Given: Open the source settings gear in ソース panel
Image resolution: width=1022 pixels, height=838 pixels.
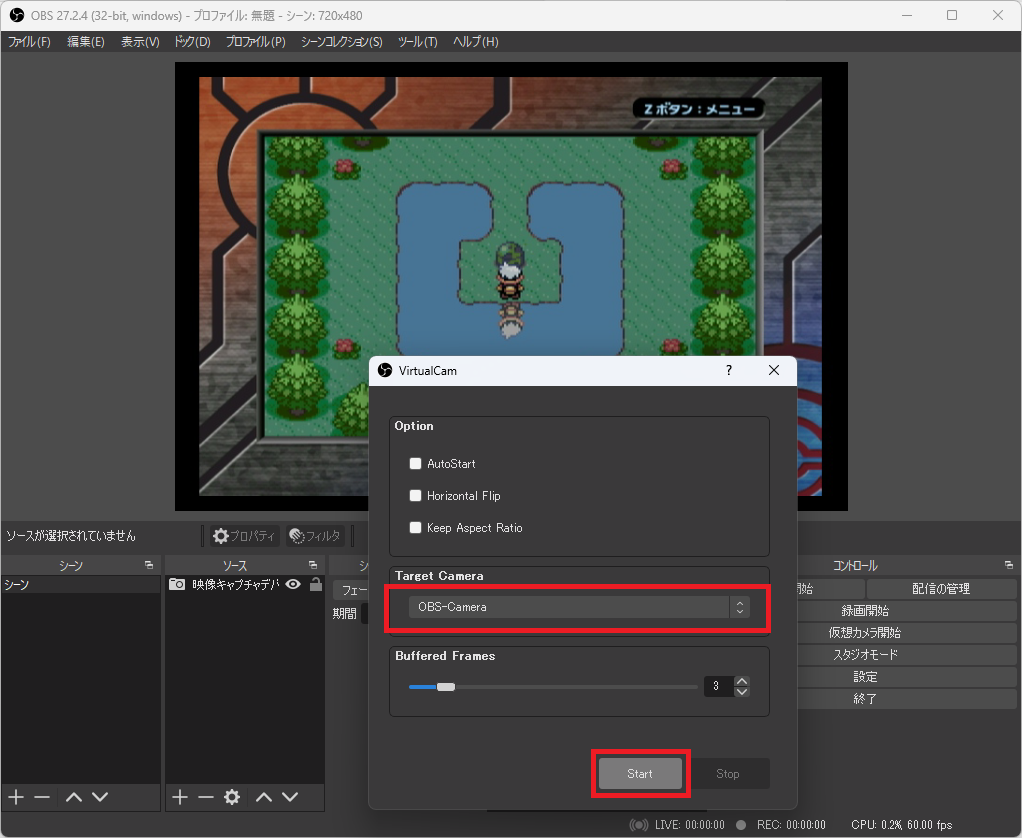Looking at the screenshot, I should pyautogui.click(x=231, y=797).
